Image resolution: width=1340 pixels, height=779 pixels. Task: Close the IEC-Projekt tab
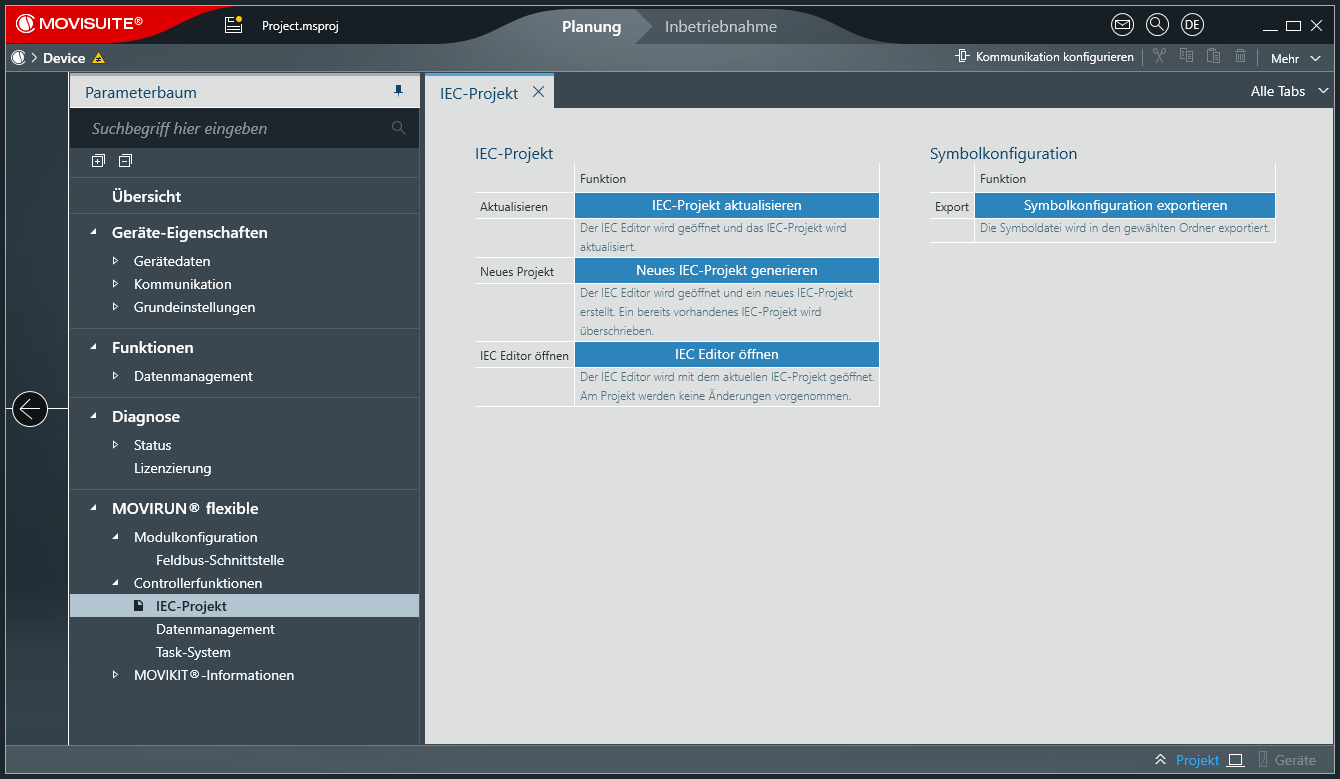pos(538,92)
